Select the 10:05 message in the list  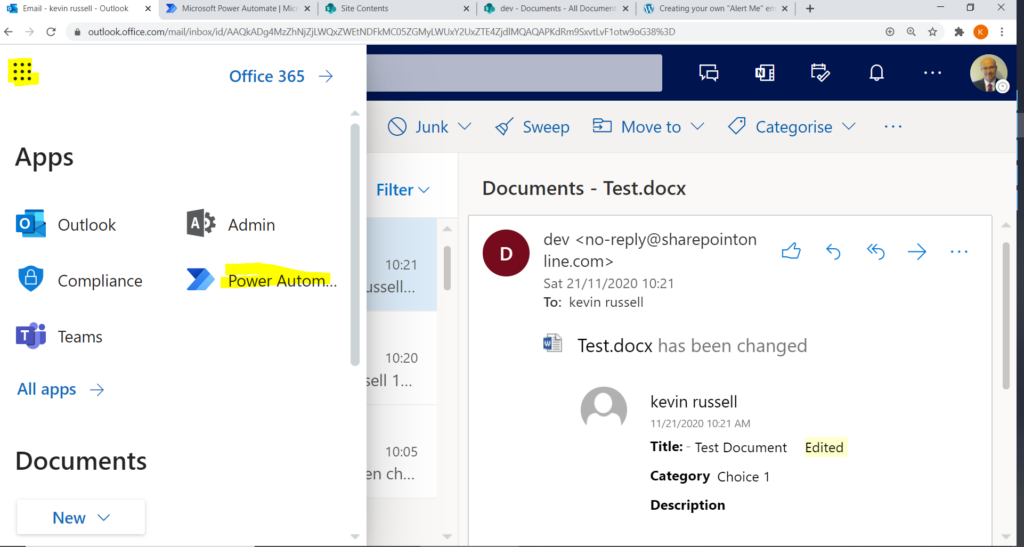coord(402,451)
